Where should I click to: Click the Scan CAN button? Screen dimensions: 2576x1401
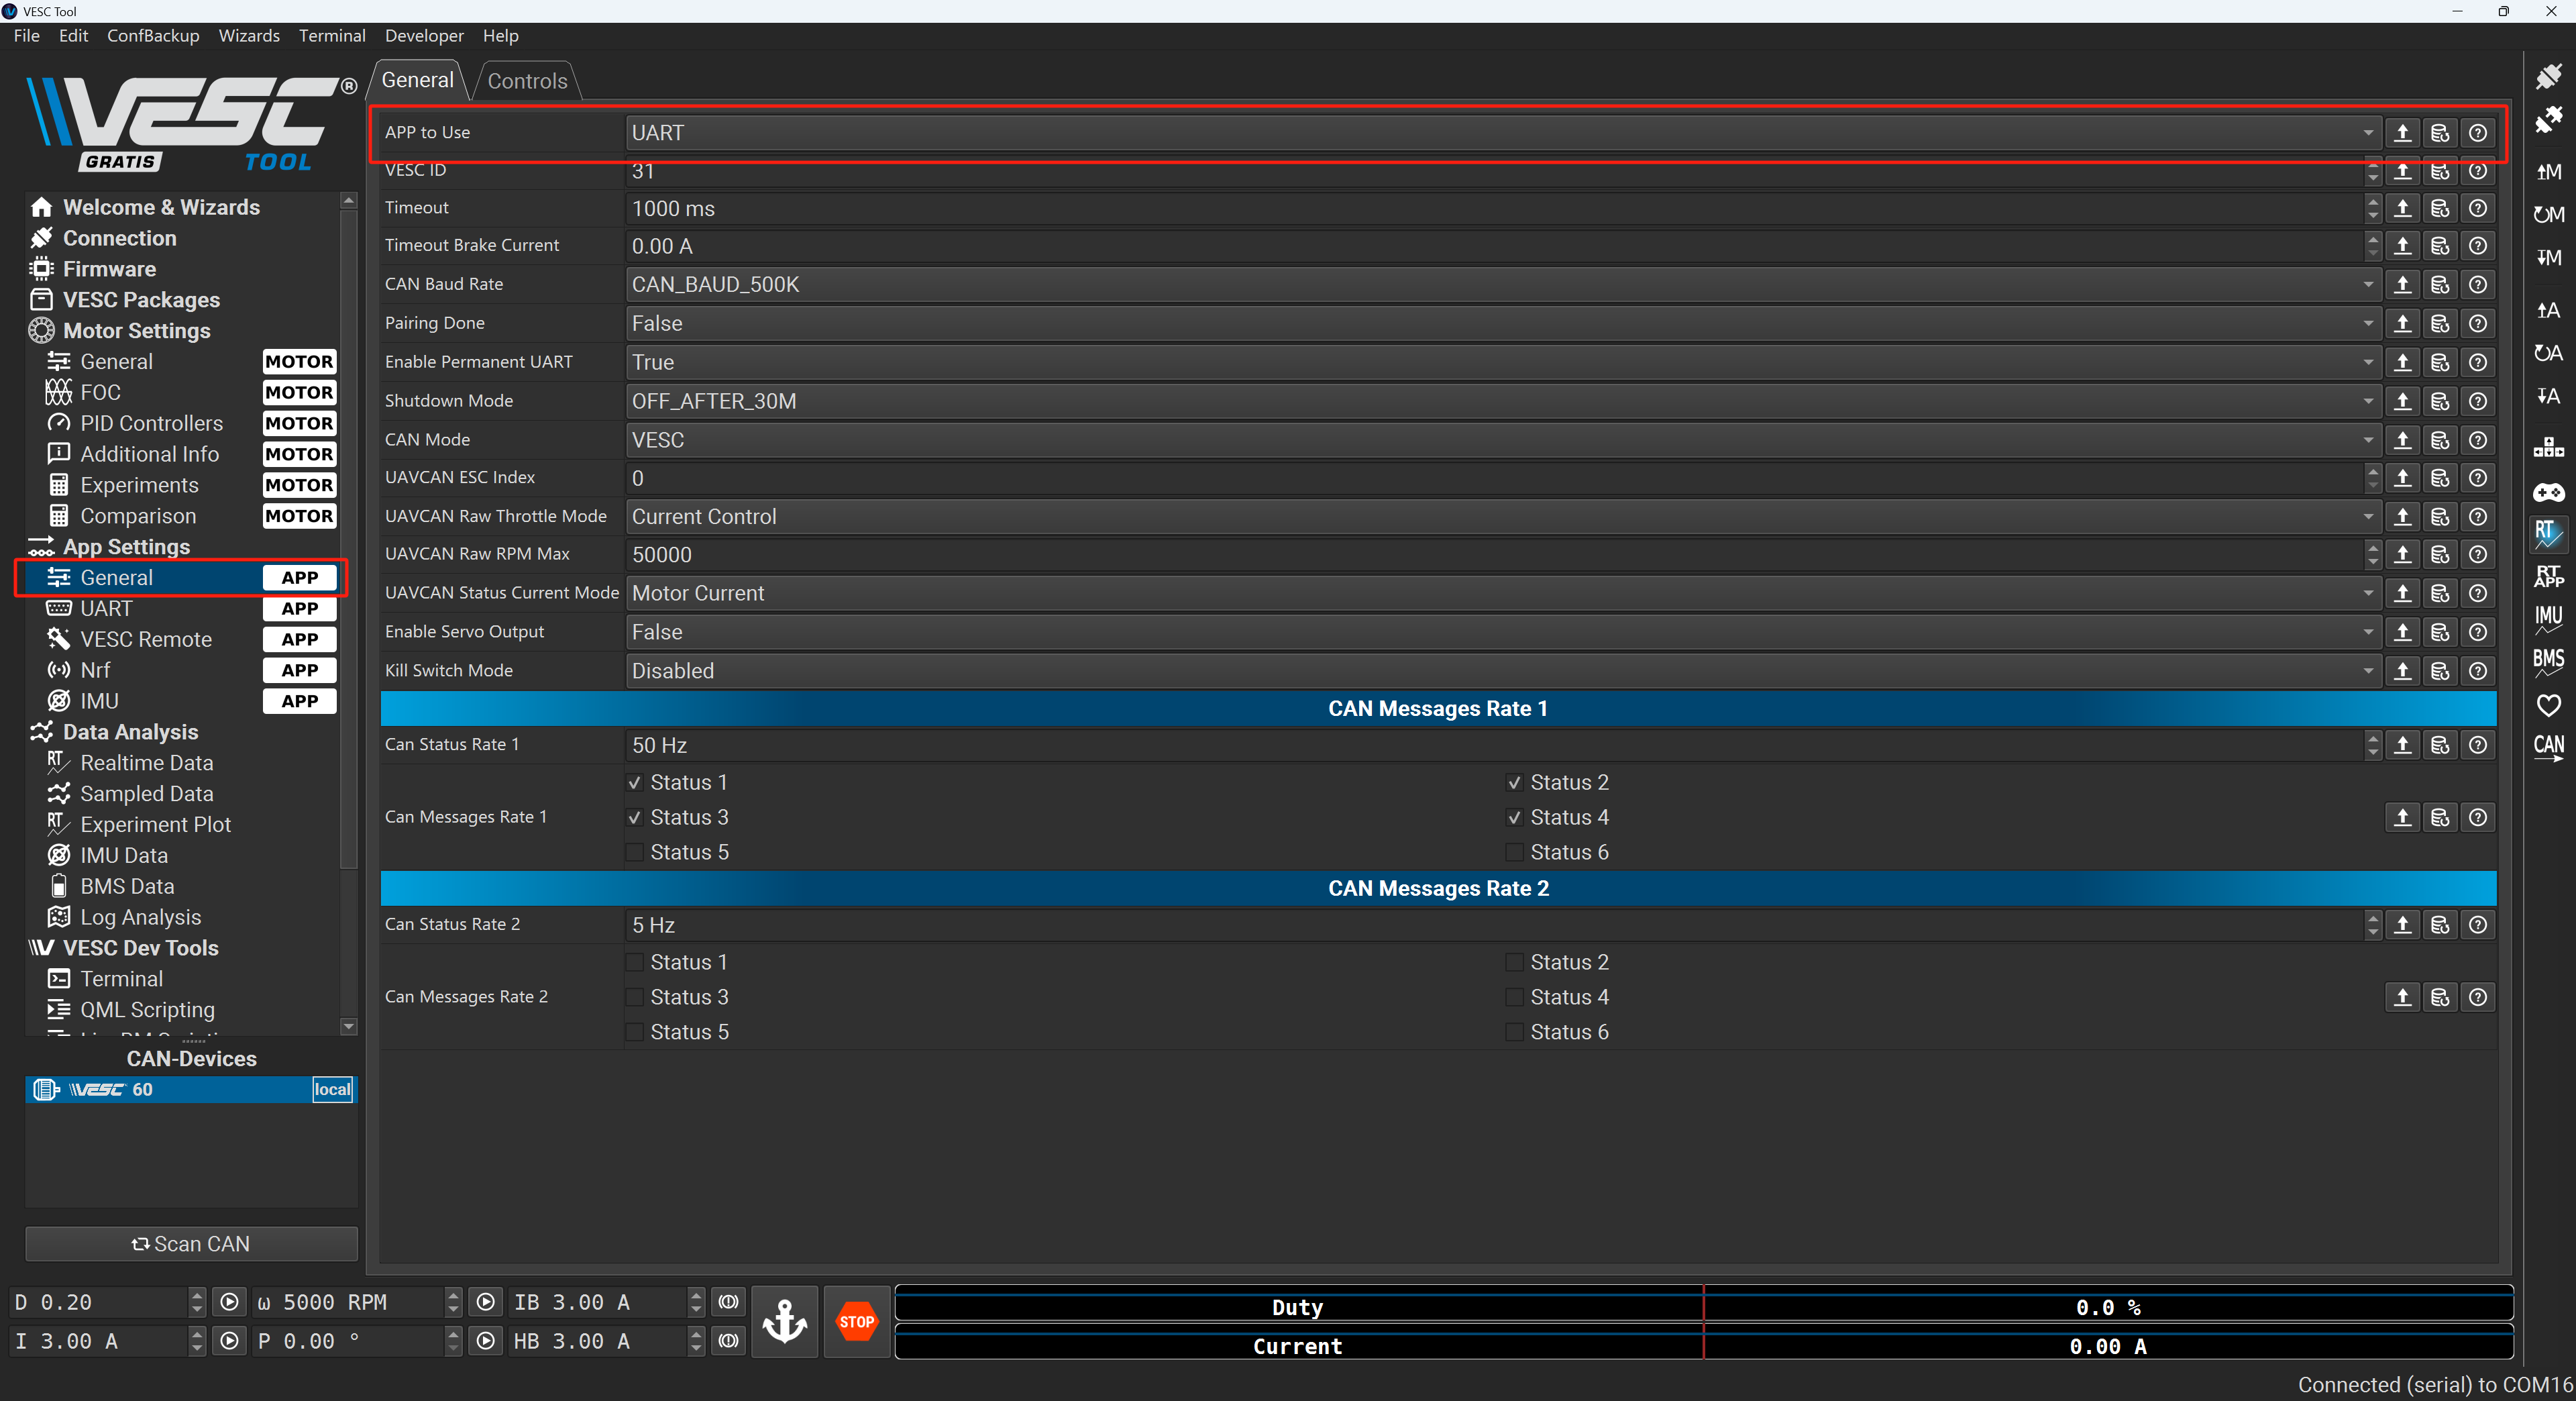tap(191, 1244)
